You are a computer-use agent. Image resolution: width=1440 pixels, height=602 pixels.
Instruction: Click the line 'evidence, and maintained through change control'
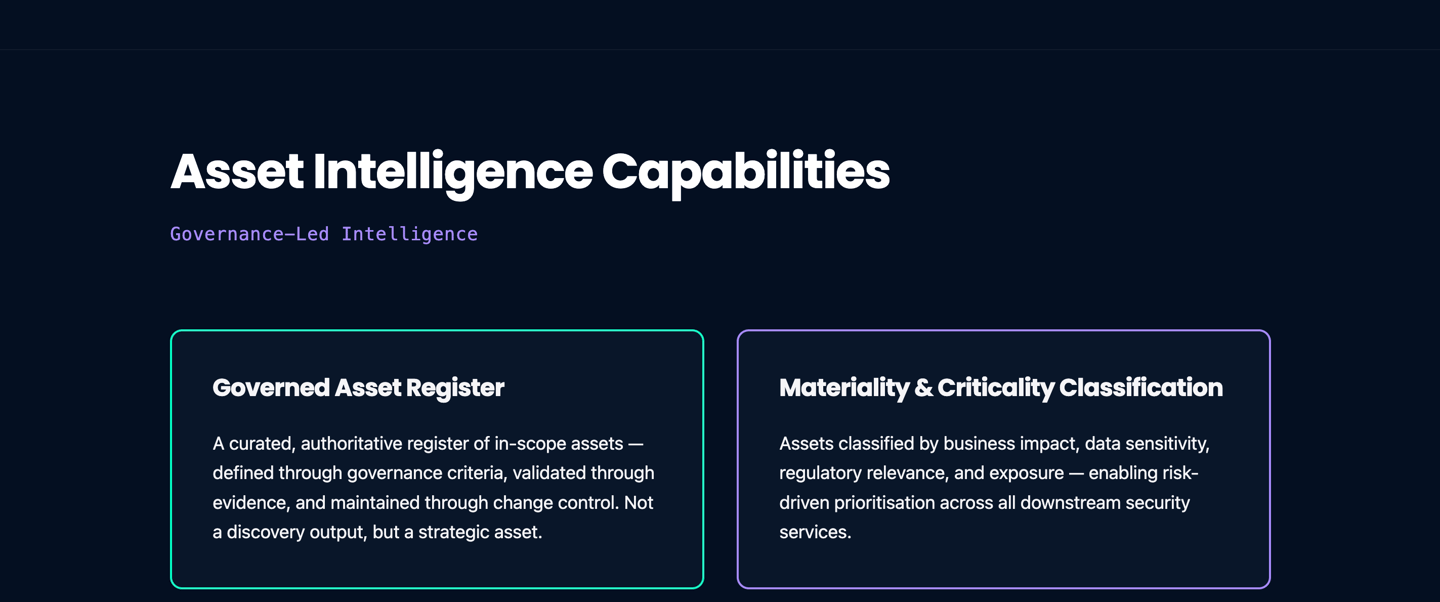(433, 503)
